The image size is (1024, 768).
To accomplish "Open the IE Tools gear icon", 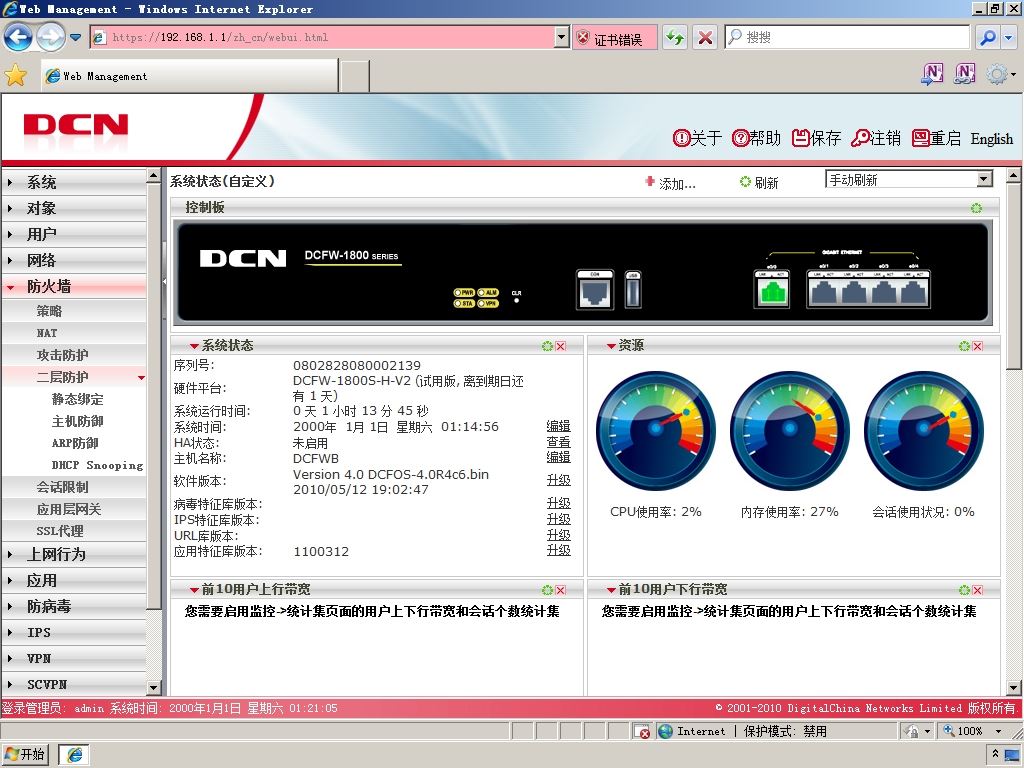I will pos(997,74).
